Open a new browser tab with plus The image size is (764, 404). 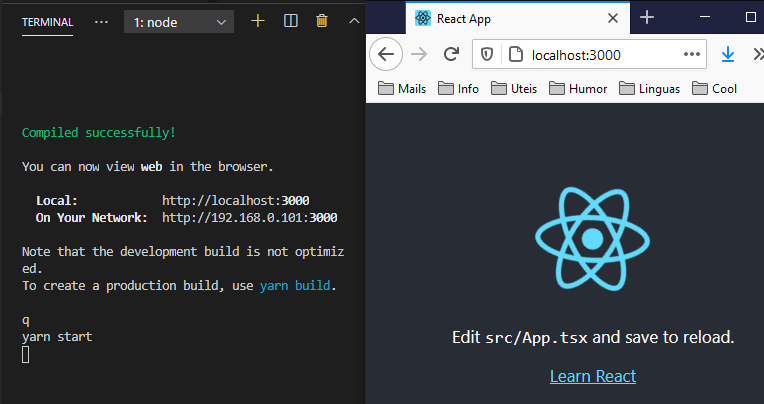tap(647, 18)
